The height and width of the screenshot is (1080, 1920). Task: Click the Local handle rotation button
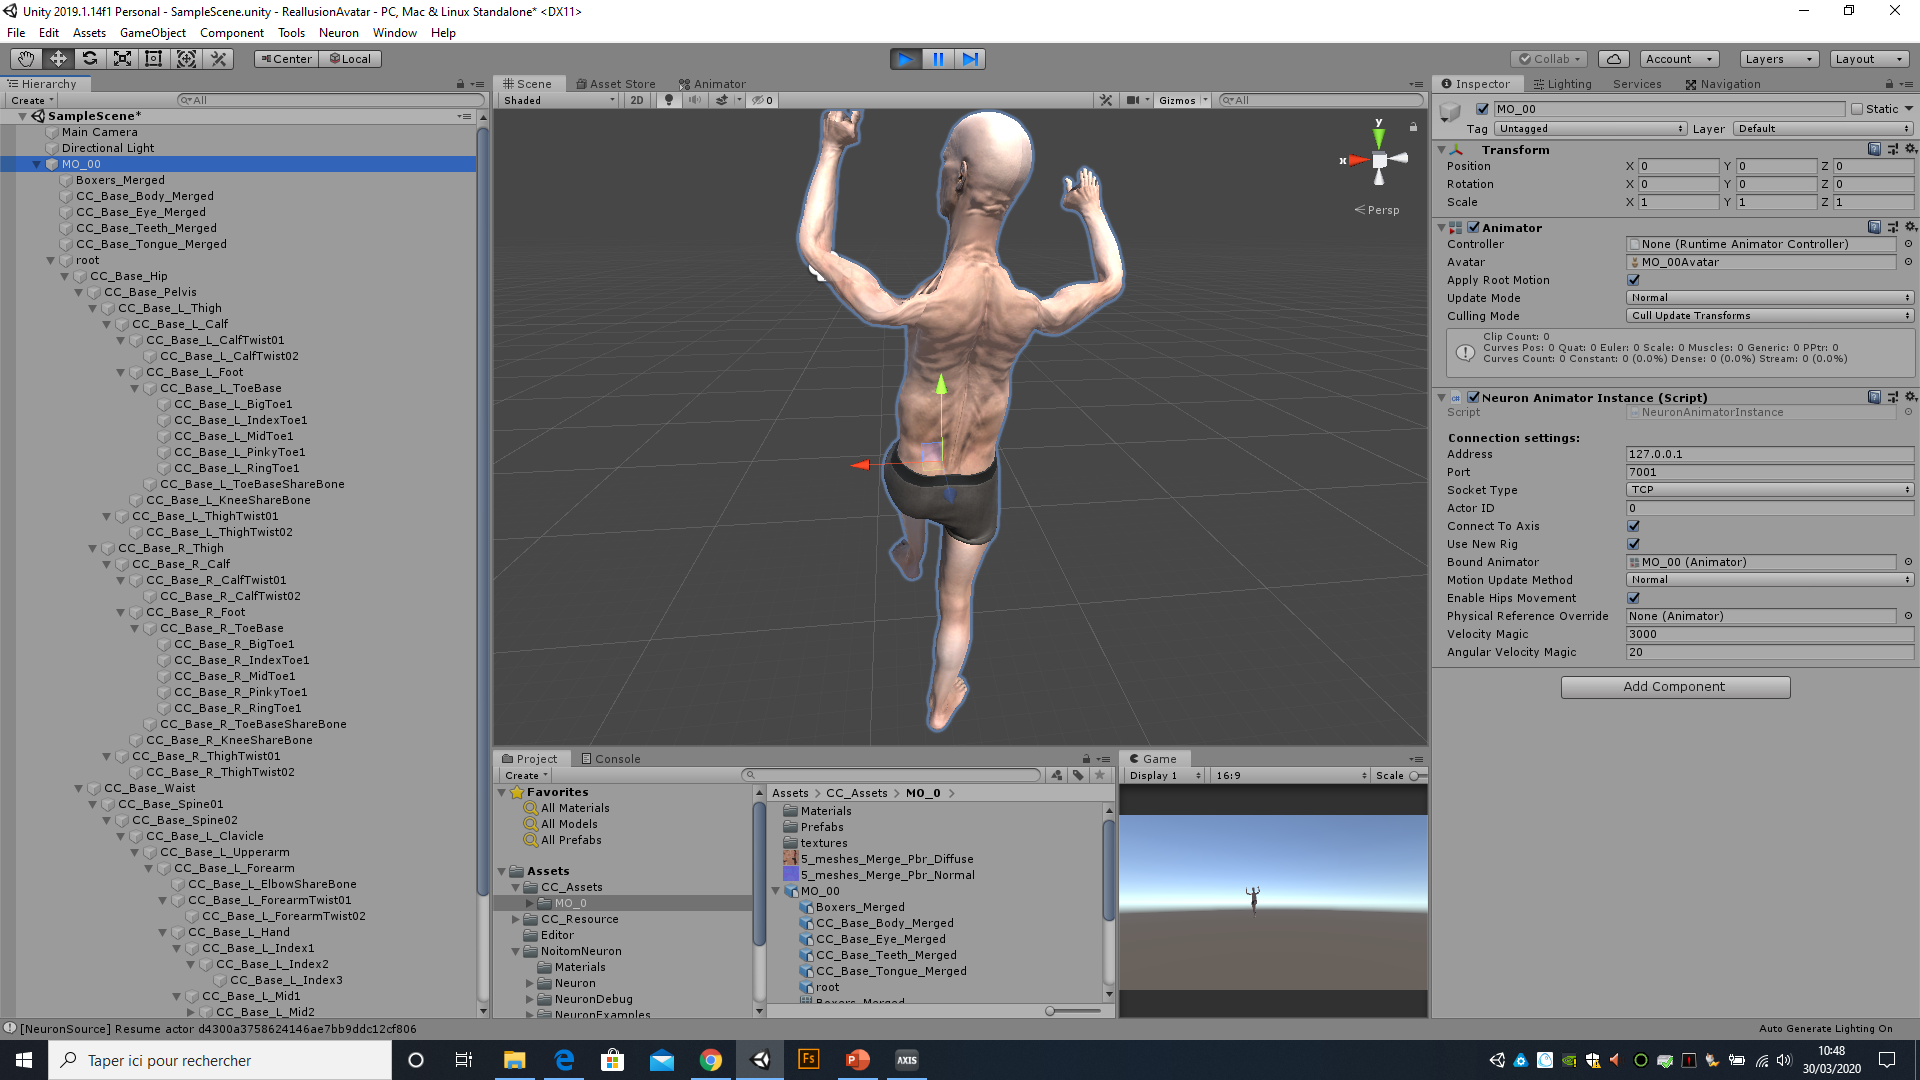tap(350, 59)
